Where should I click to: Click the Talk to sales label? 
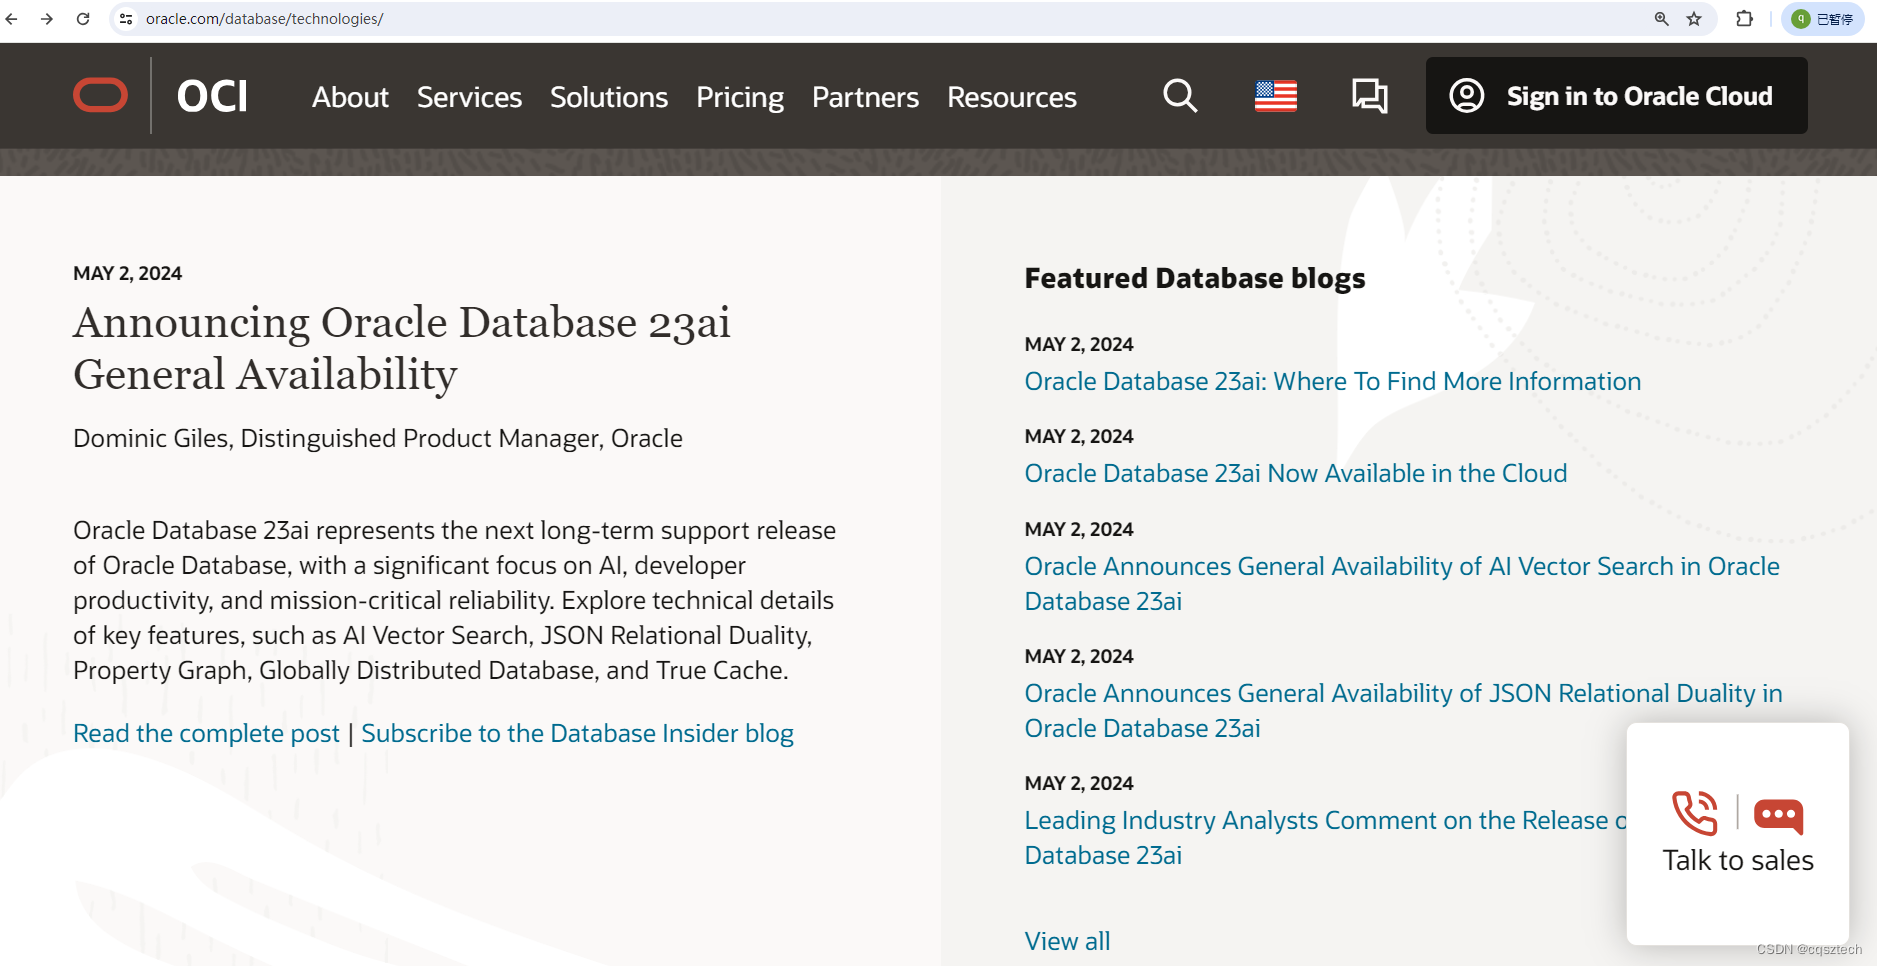tap(1738, 860)
